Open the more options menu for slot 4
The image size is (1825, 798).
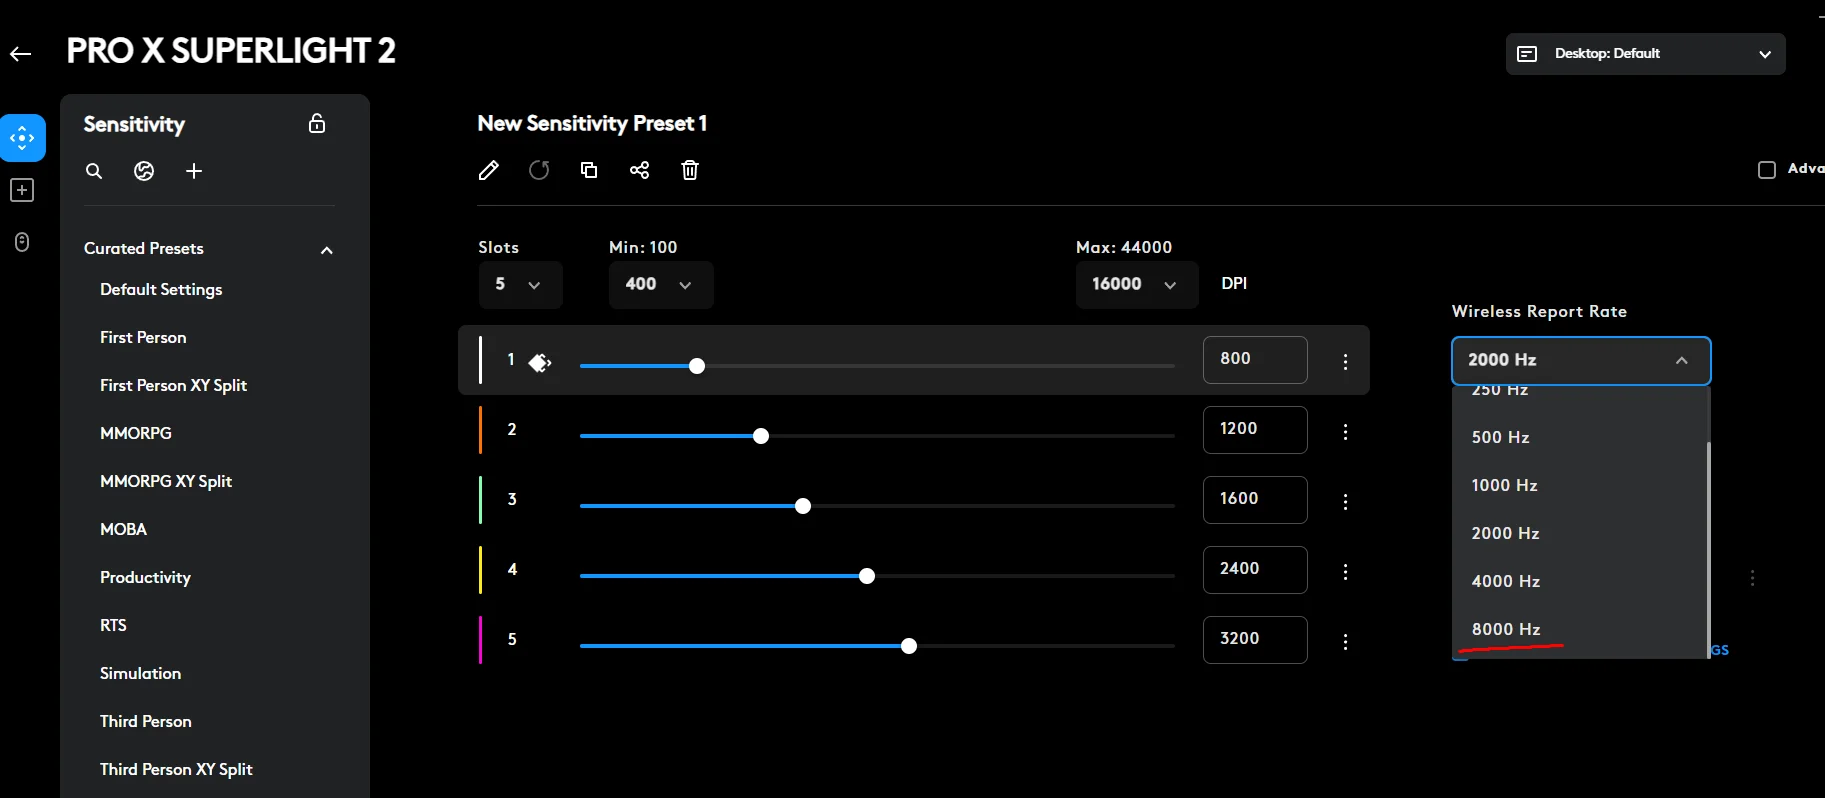[1345, 572]
